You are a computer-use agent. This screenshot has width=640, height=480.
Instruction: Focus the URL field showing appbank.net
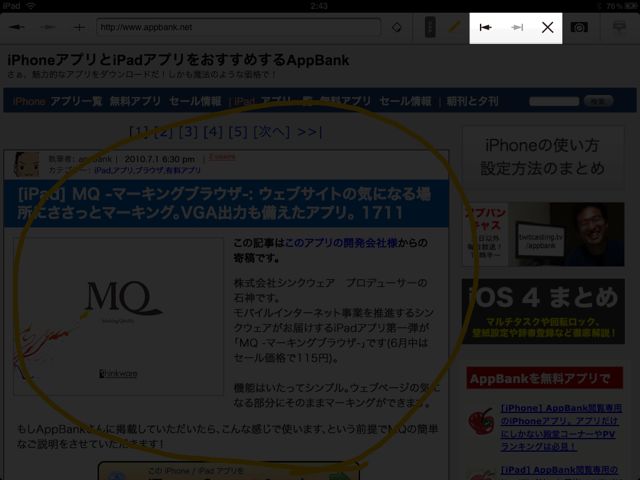click(x=239, y=27)
